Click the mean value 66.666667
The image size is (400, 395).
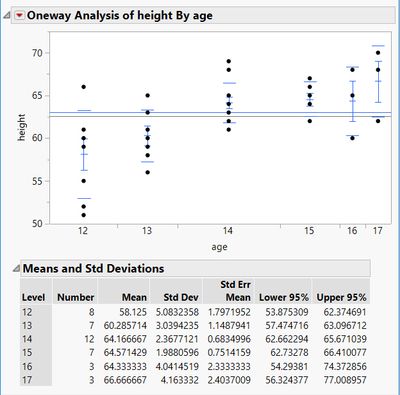(x=125, y=380)
